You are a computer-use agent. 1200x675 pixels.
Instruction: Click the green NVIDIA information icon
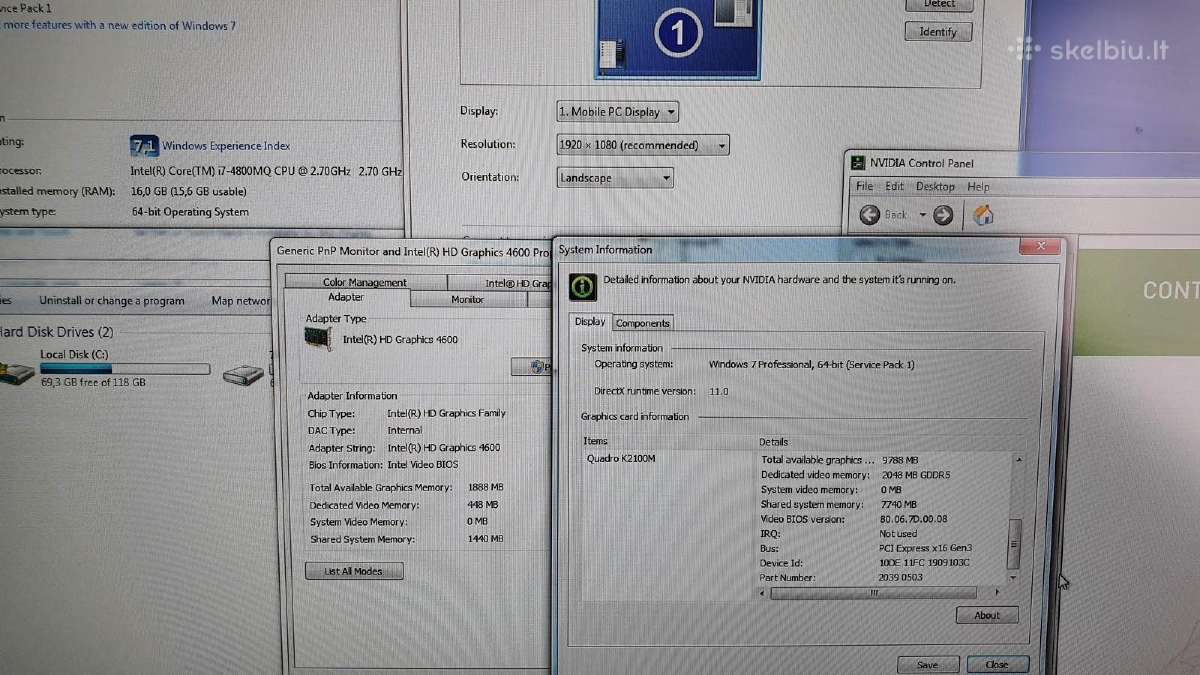582,287
